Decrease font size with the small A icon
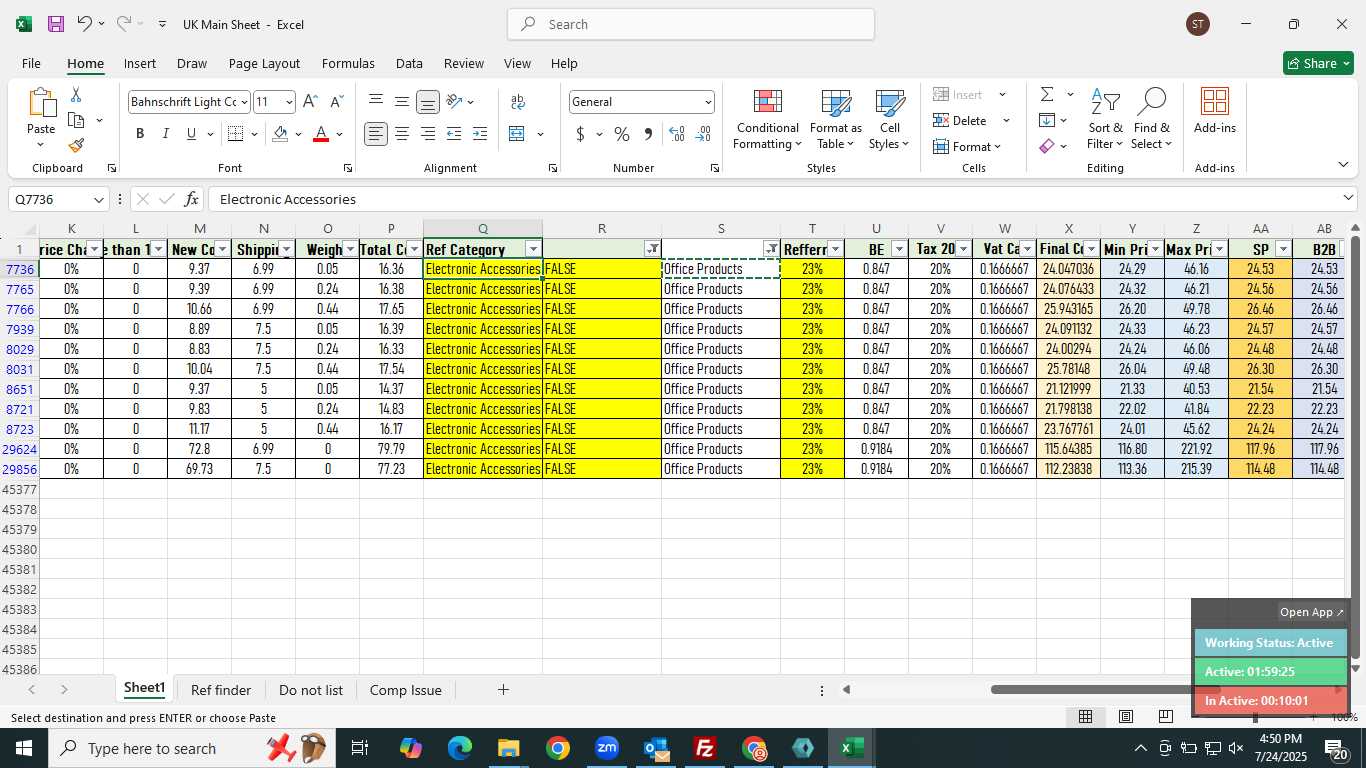This screenshot has width=1366, height=768. pos(337,101)
